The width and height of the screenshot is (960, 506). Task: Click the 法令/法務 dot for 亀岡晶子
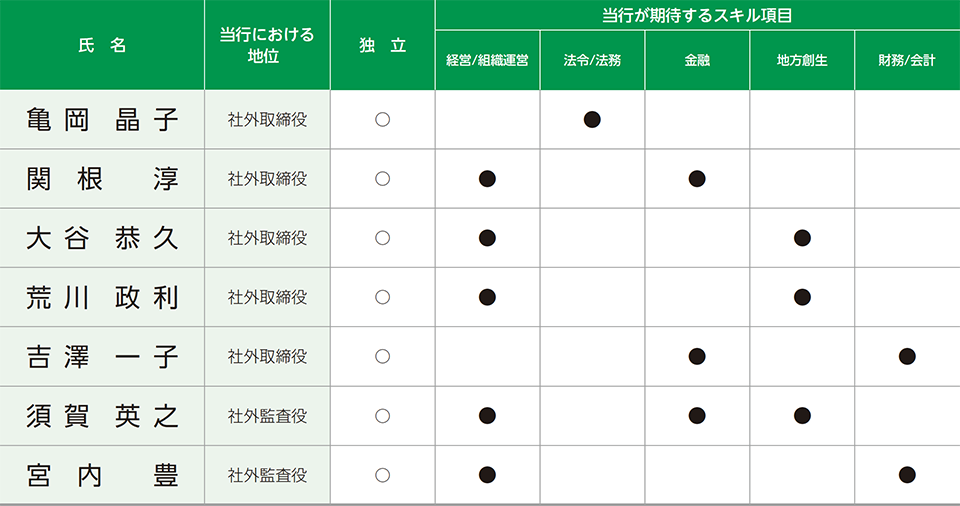[x=592, y=119]
